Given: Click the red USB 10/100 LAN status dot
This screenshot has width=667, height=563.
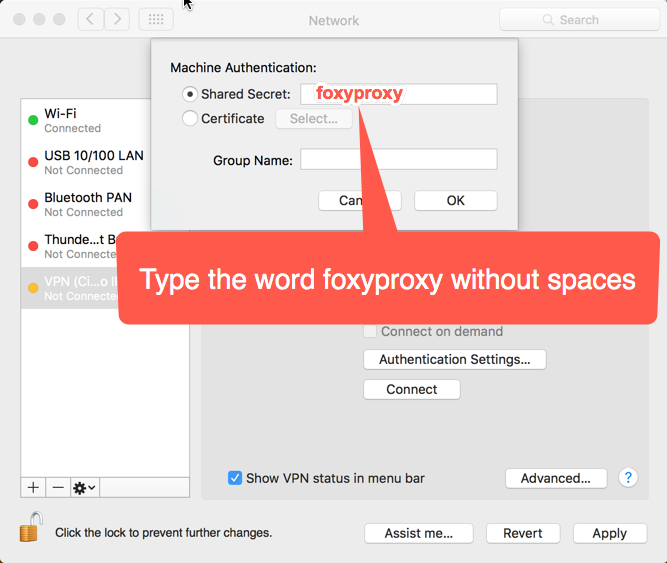Looking at the screenshot, I should [x=33, y=162].
